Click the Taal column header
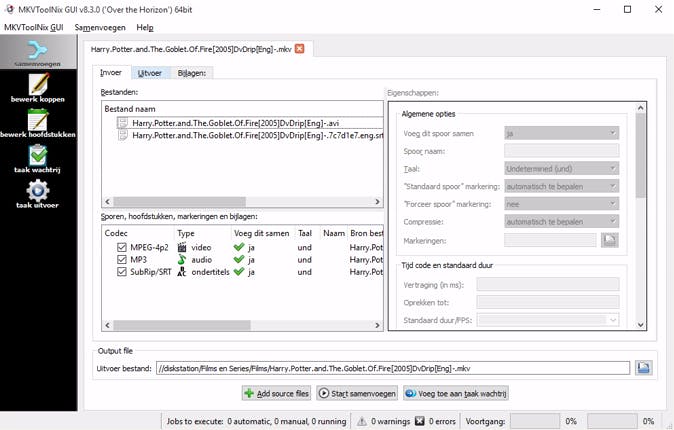This screenshot has width=674, height=430. click(307, 233)
